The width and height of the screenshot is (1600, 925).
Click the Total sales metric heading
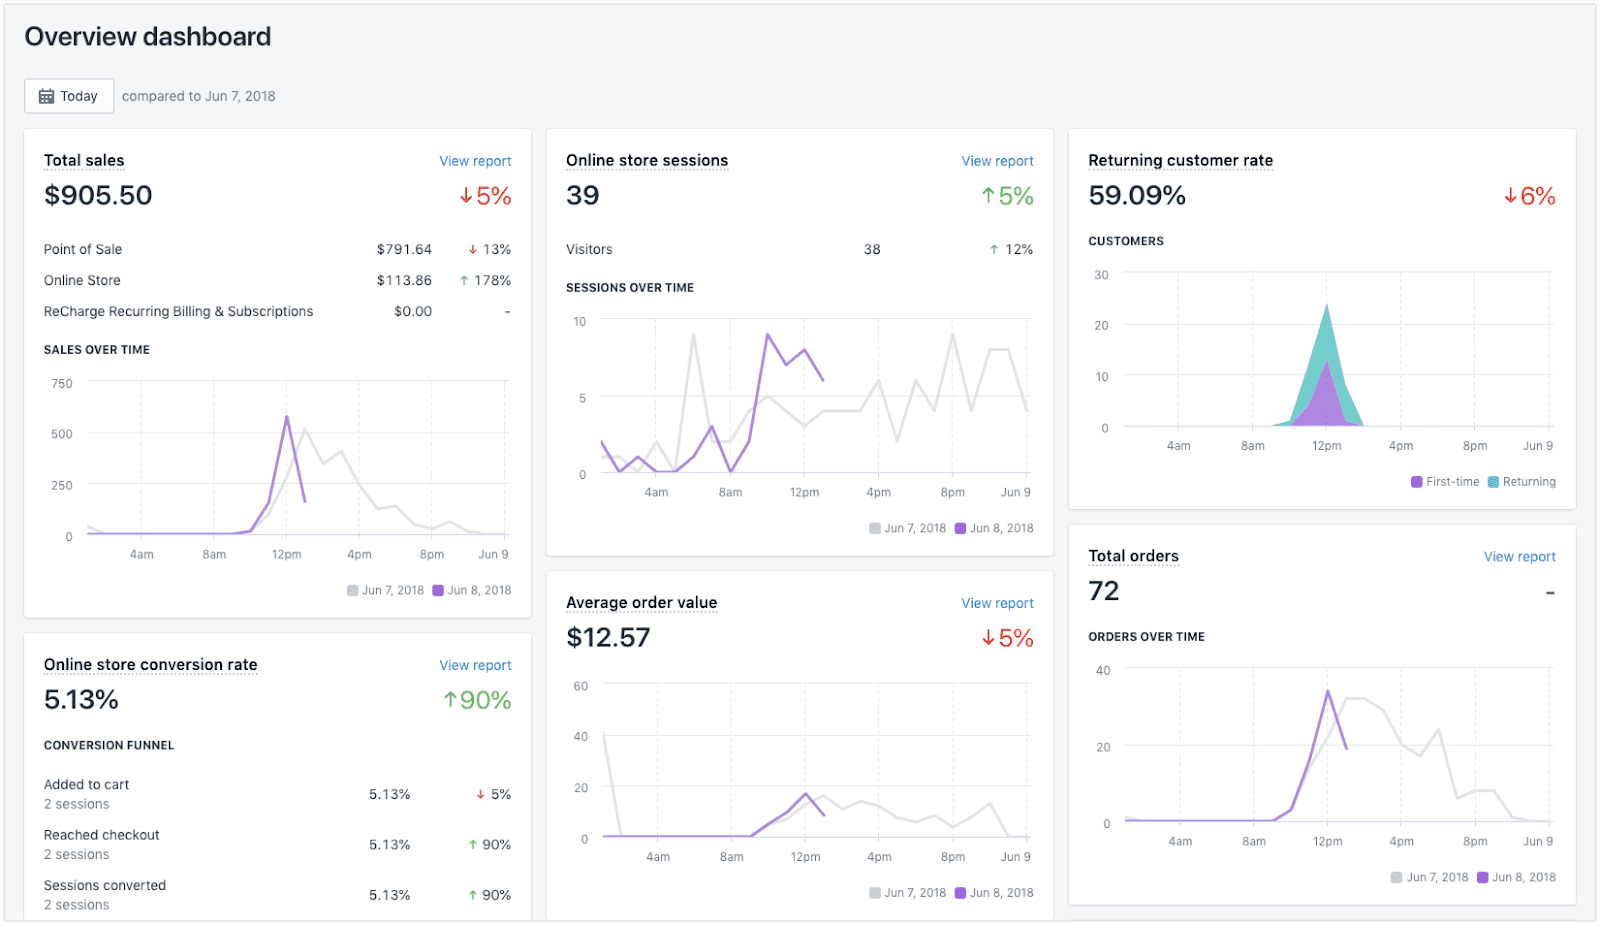coord(83,160)
